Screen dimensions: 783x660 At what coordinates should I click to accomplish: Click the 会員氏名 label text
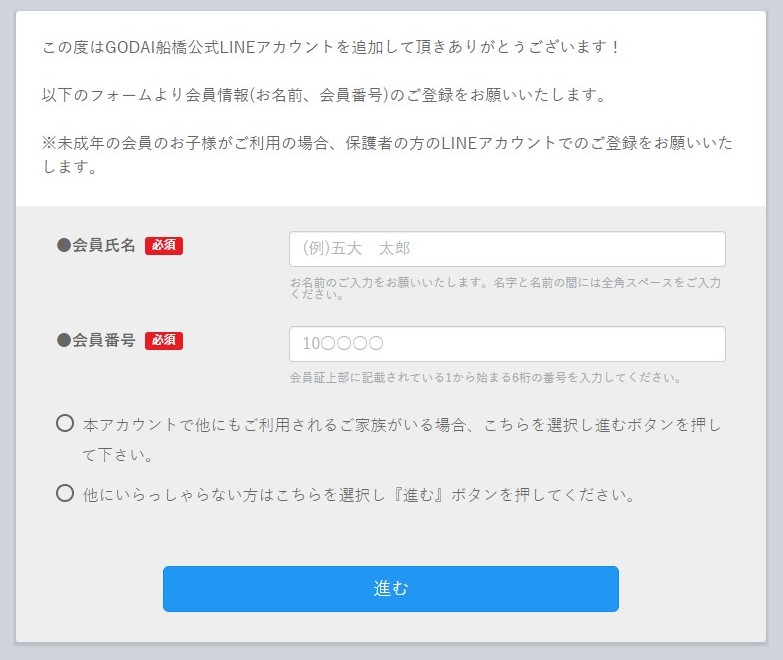click(x=104, y=246)
